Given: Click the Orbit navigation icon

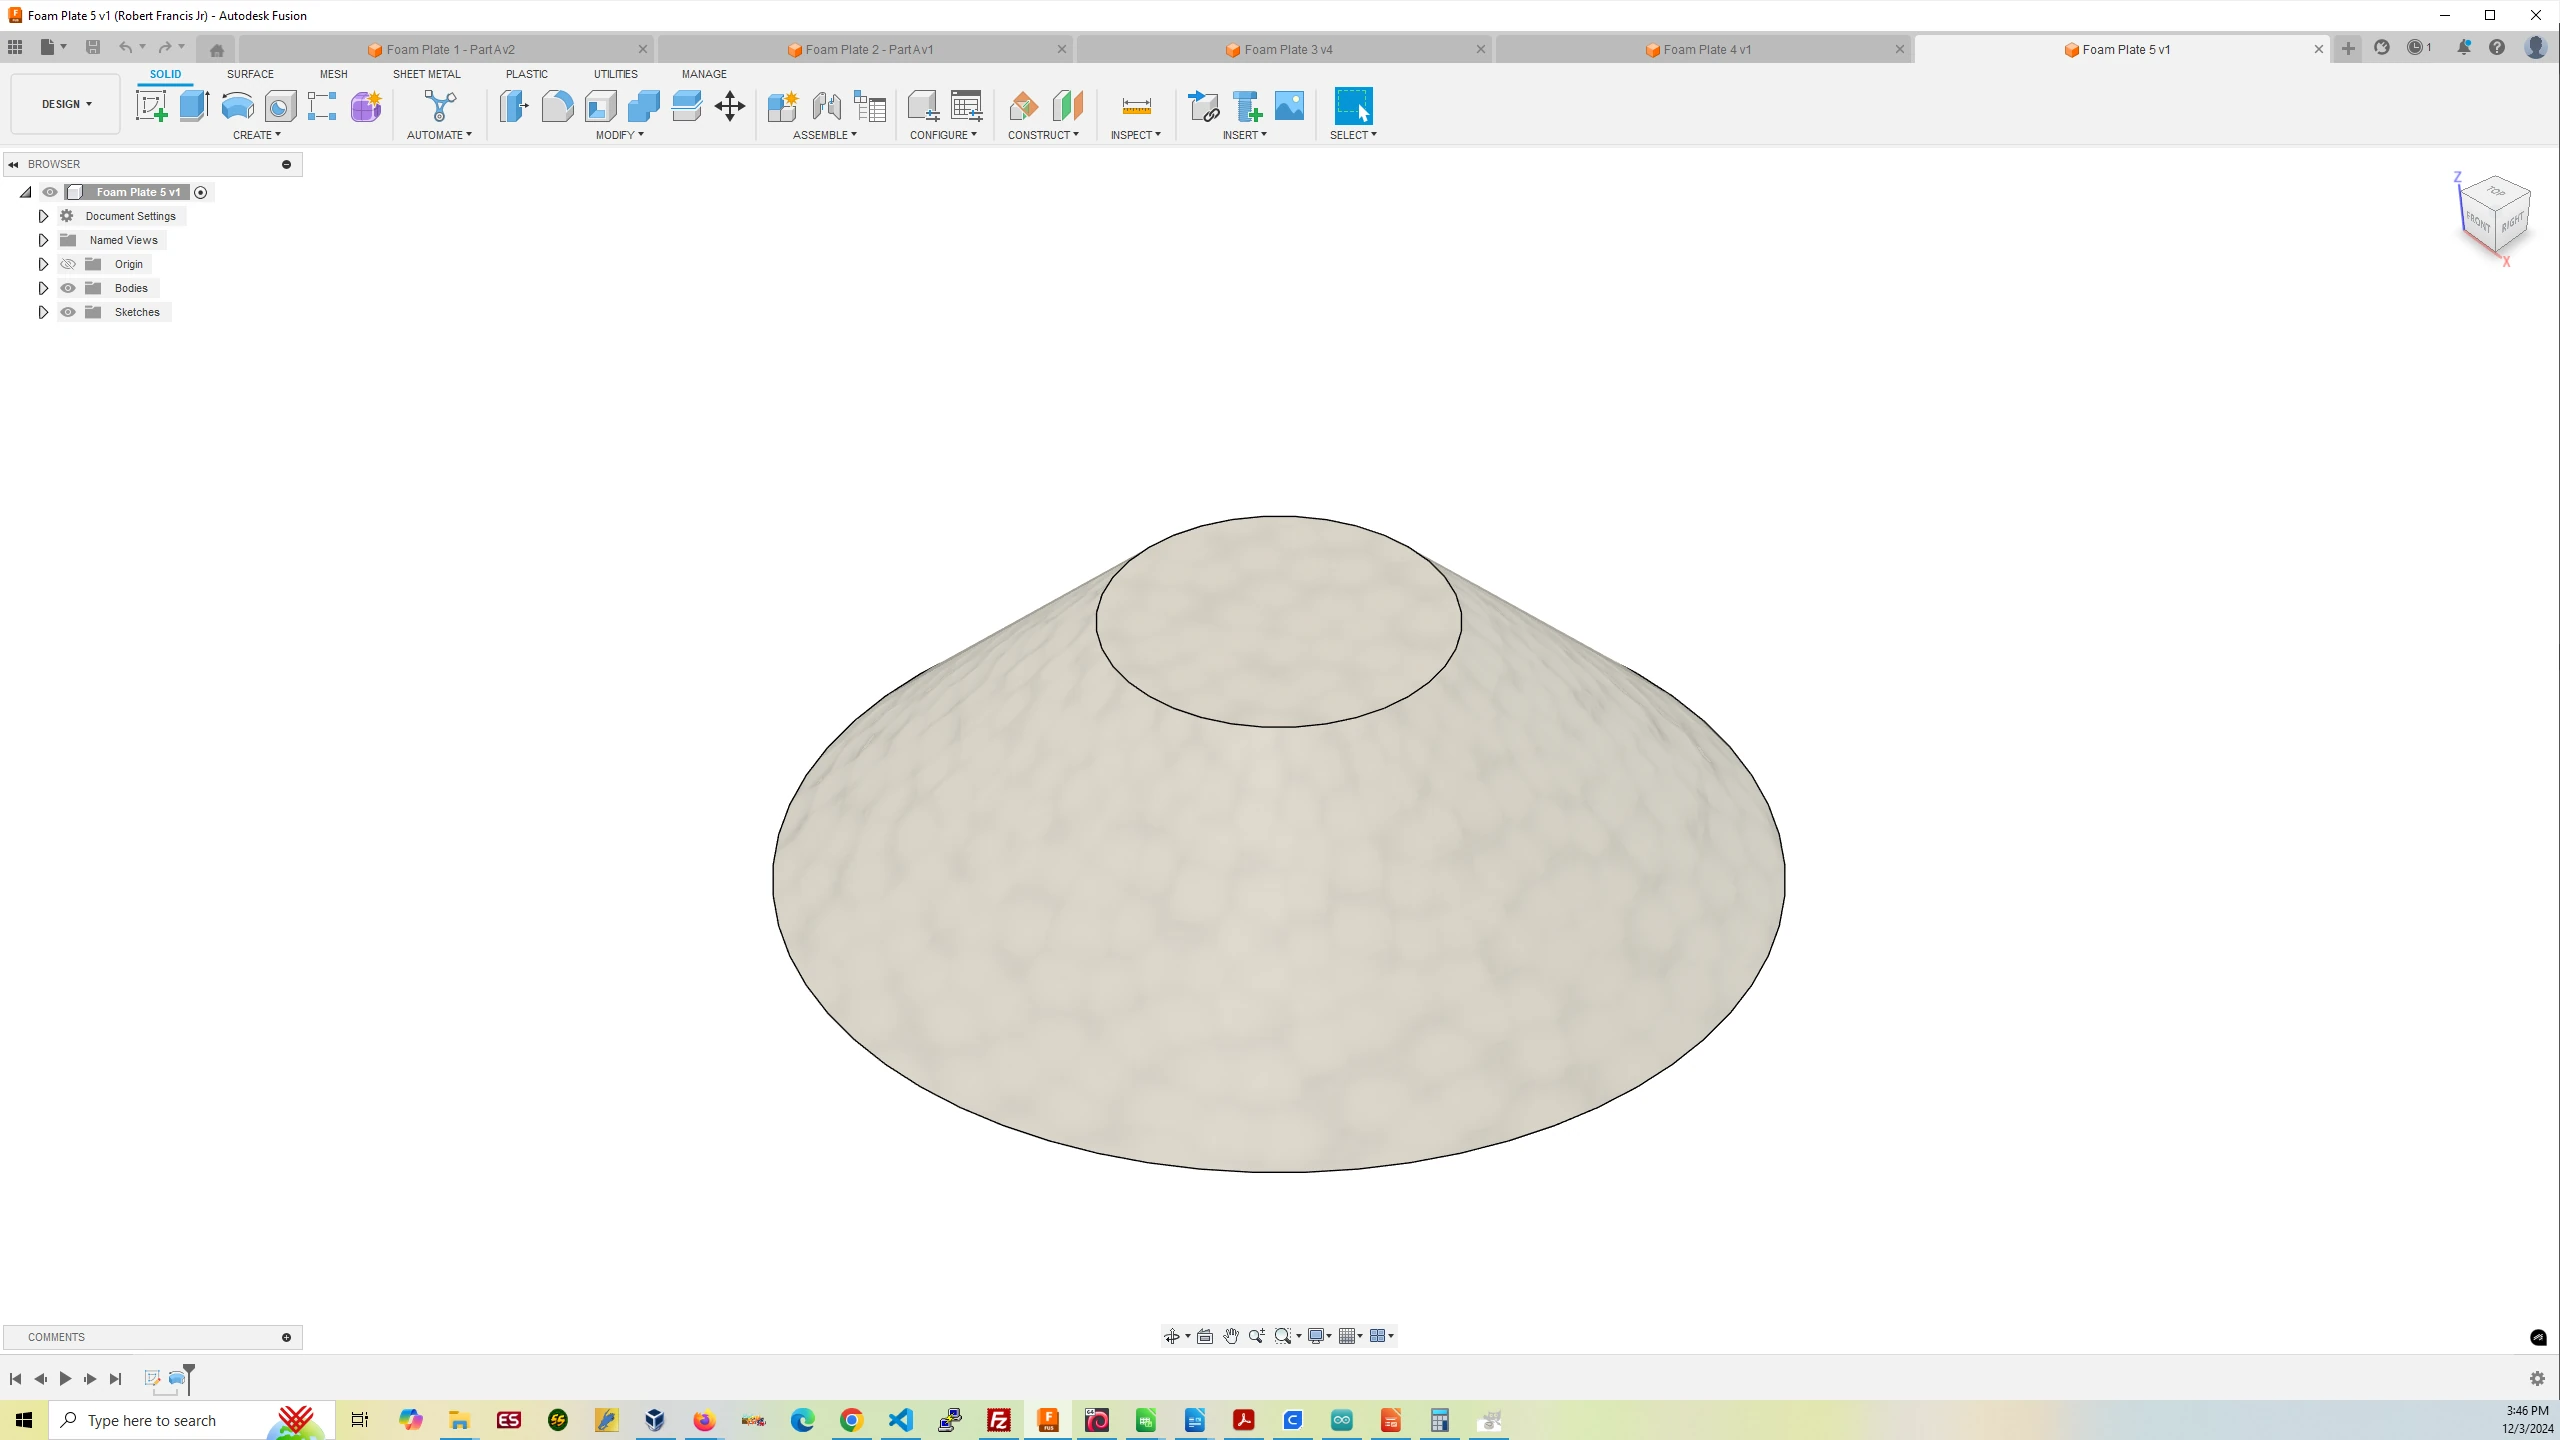Looking at the screenshot, I should coord(1172,1336).
